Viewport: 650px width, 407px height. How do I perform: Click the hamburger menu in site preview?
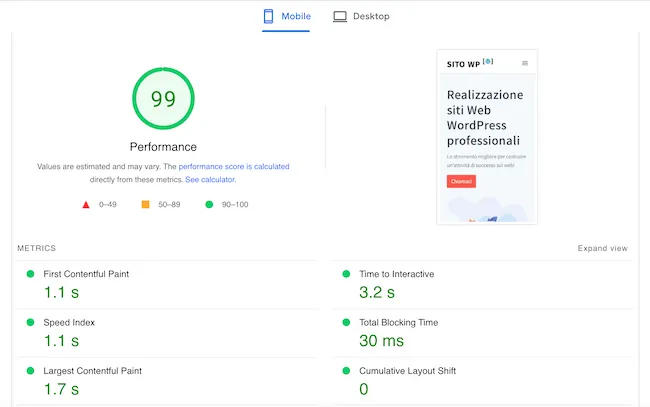[525, 63]
